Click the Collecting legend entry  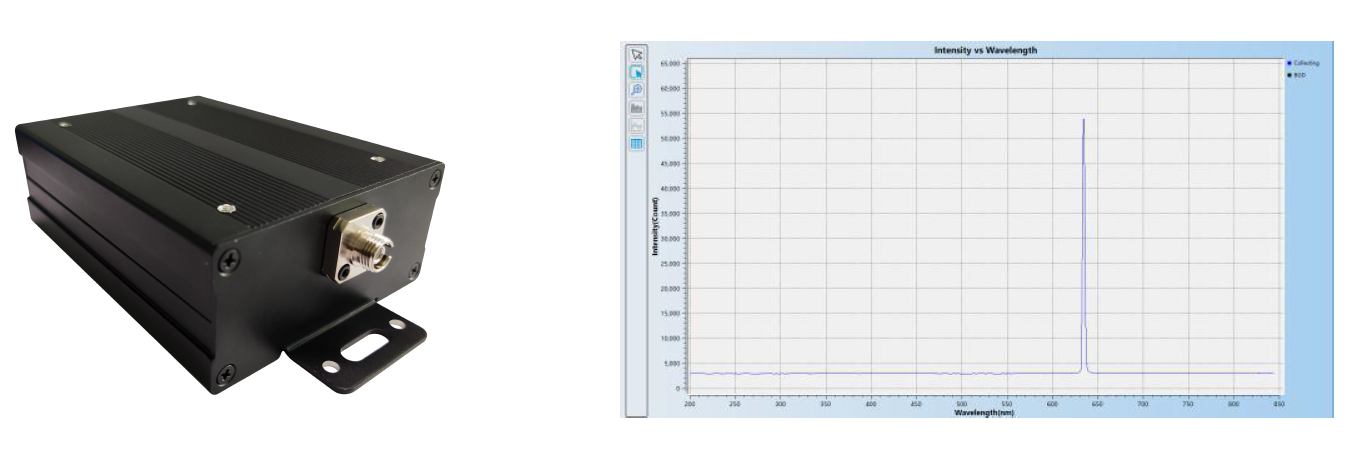click(x=1303, y=63)
